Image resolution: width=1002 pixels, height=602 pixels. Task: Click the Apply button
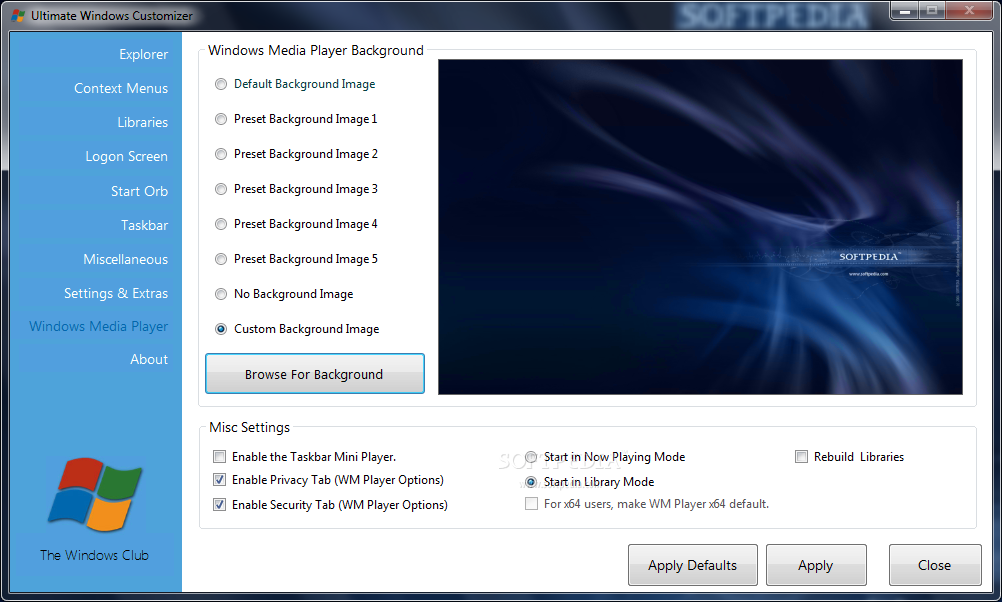pyautogui.click(x=816, y=565)
